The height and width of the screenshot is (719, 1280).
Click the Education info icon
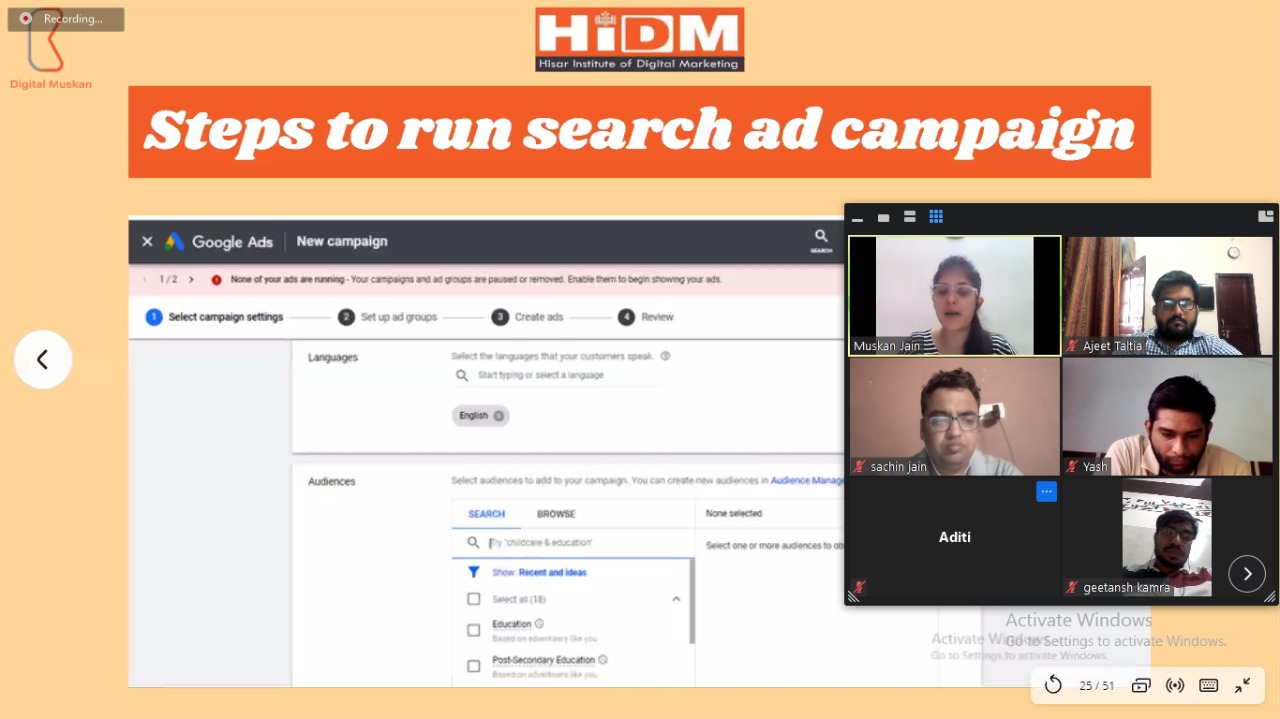point(539,624)
